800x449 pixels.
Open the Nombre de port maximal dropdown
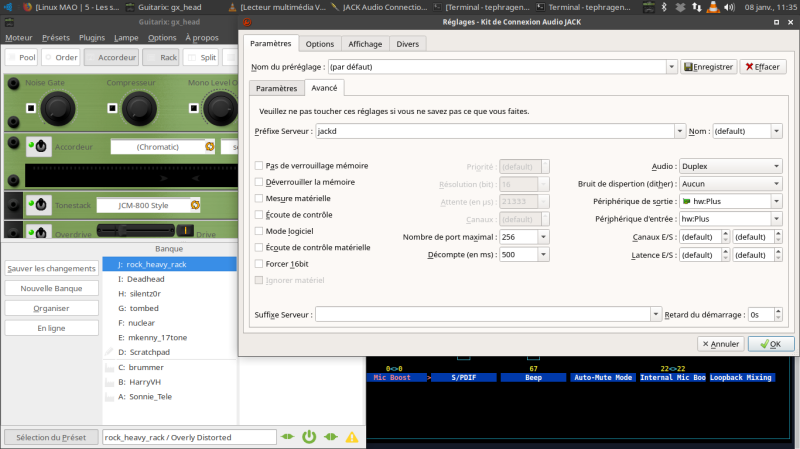(543, 237)
